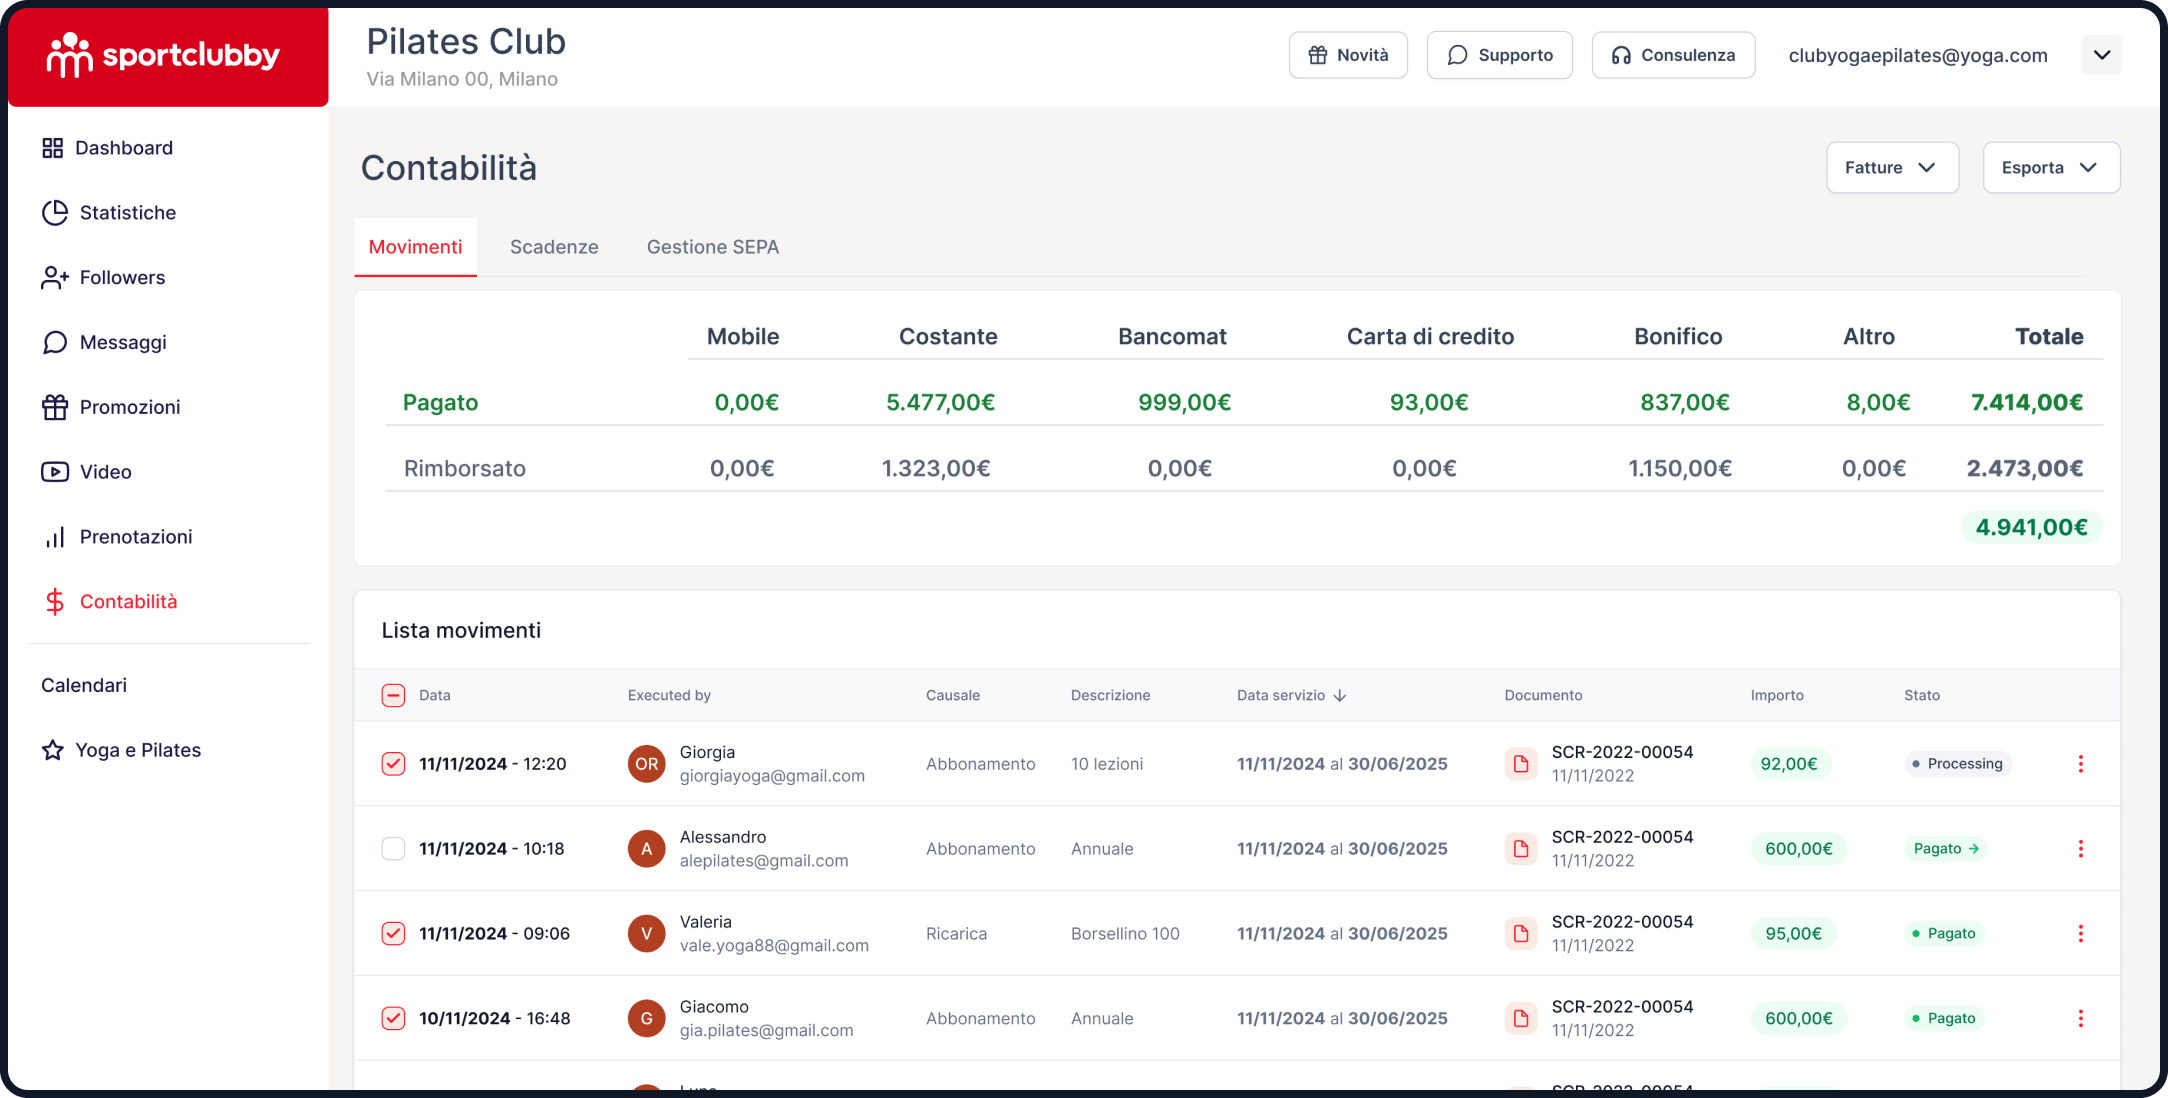The height and width of the screenshot is (1098, 2168).
Task: Select the Promozioni gift icon
Action: click(55, 407)
